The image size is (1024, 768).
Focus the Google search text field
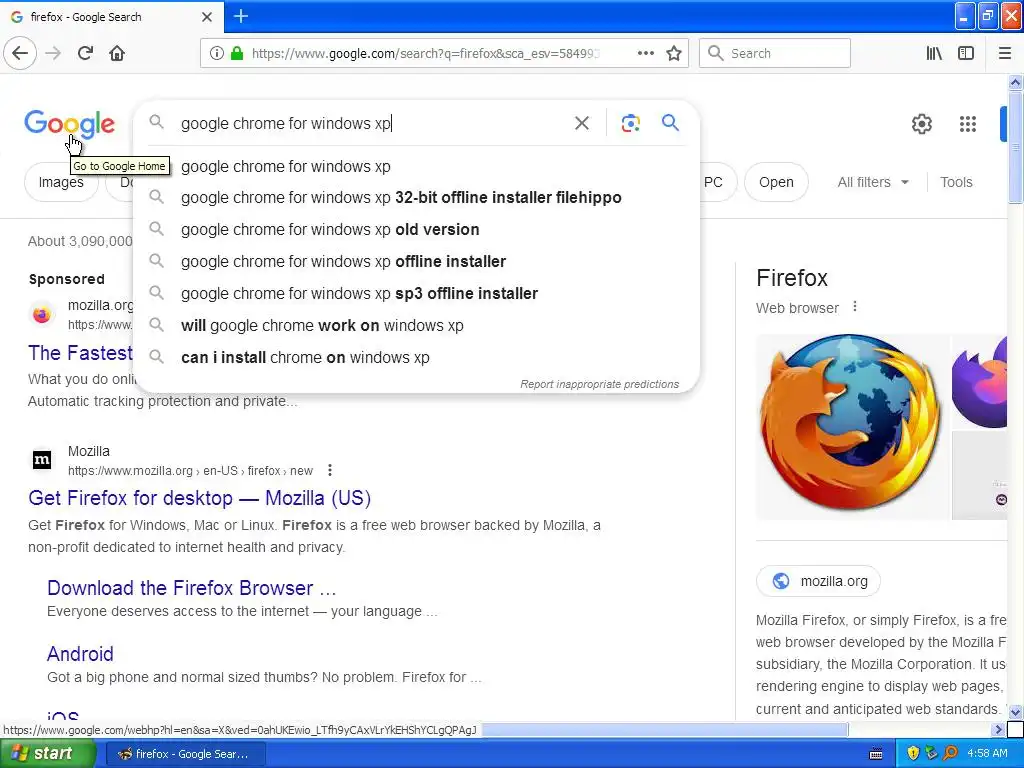click(371, 123)
